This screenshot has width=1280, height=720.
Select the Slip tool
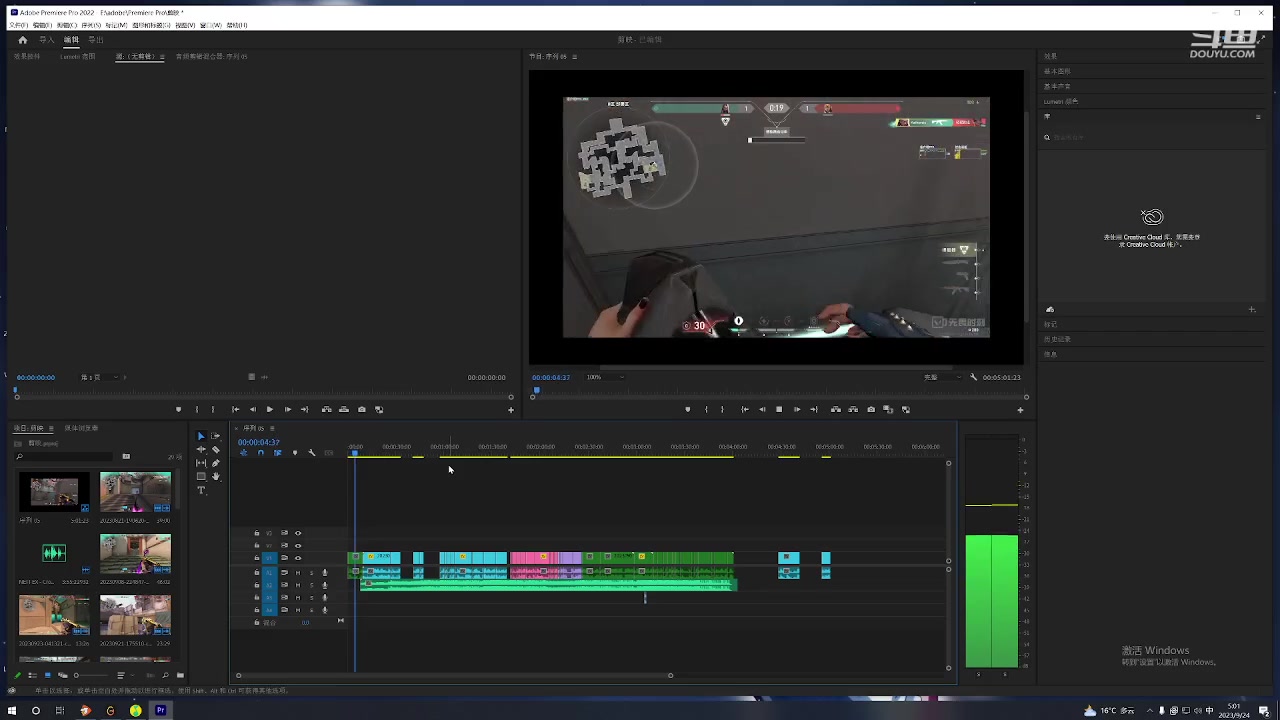pyautogui.click(x=200, y=463)
